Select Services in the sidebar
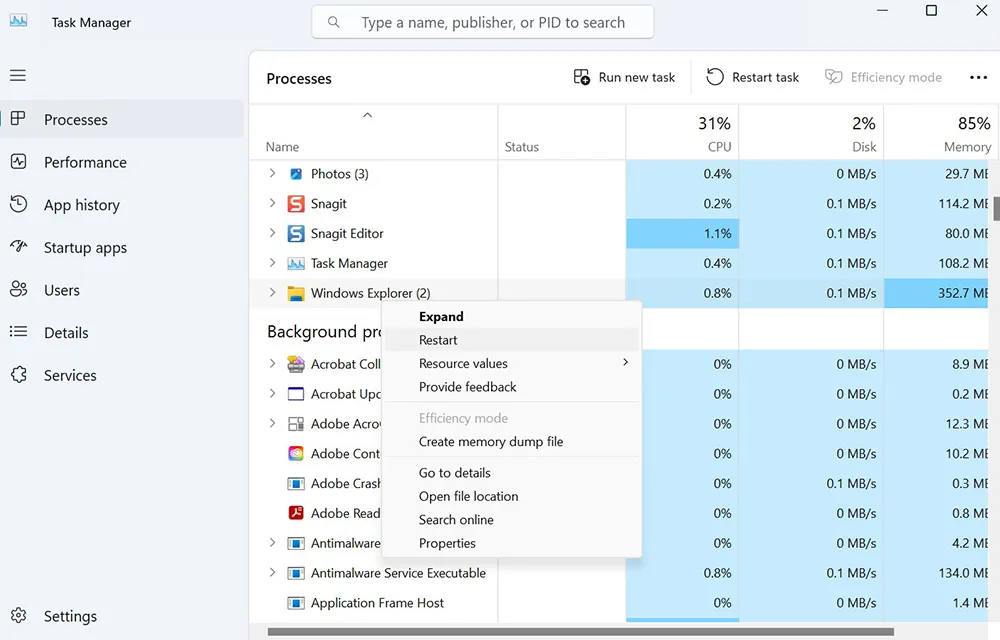This screenshot has width=1000, height=640. point(69,375)
